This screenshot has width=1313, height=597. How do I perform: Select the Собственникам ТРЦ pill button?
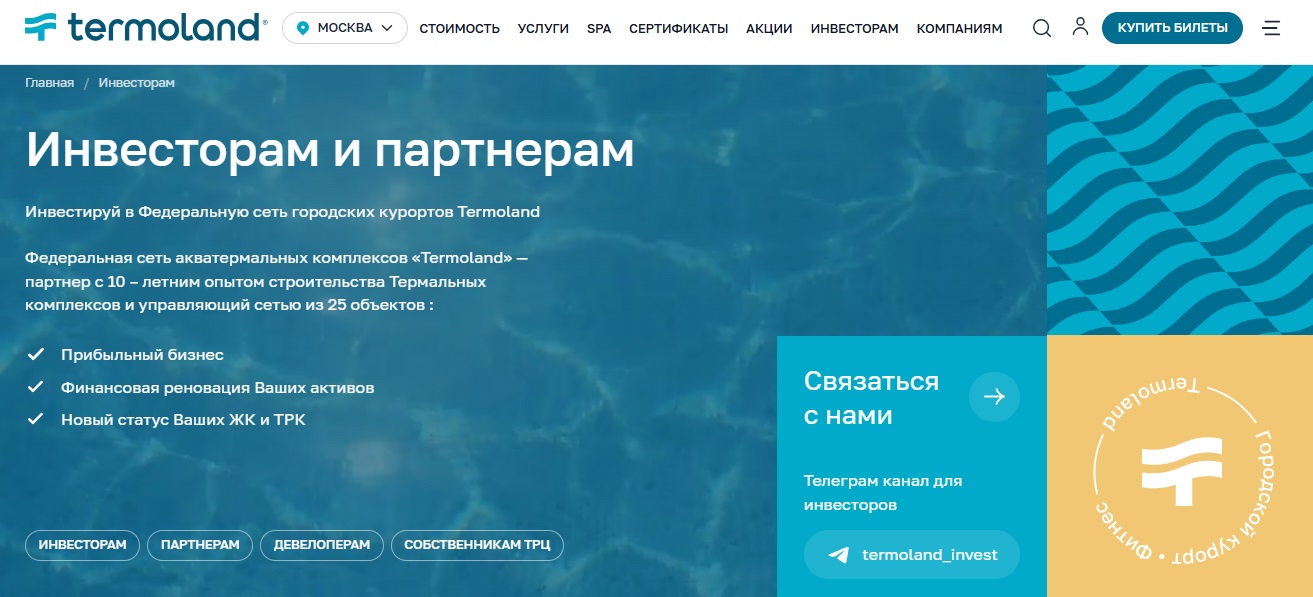[478, 545]
